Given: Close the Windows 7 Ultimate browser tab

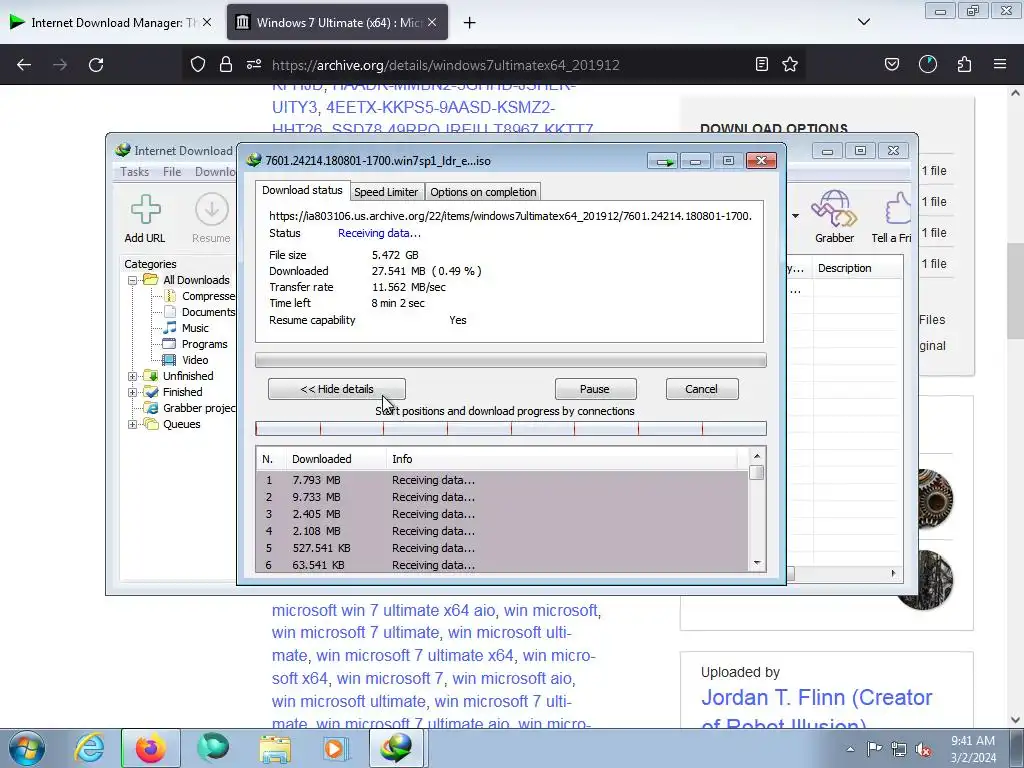Looking at the screenshot, I should pos(432,22).
